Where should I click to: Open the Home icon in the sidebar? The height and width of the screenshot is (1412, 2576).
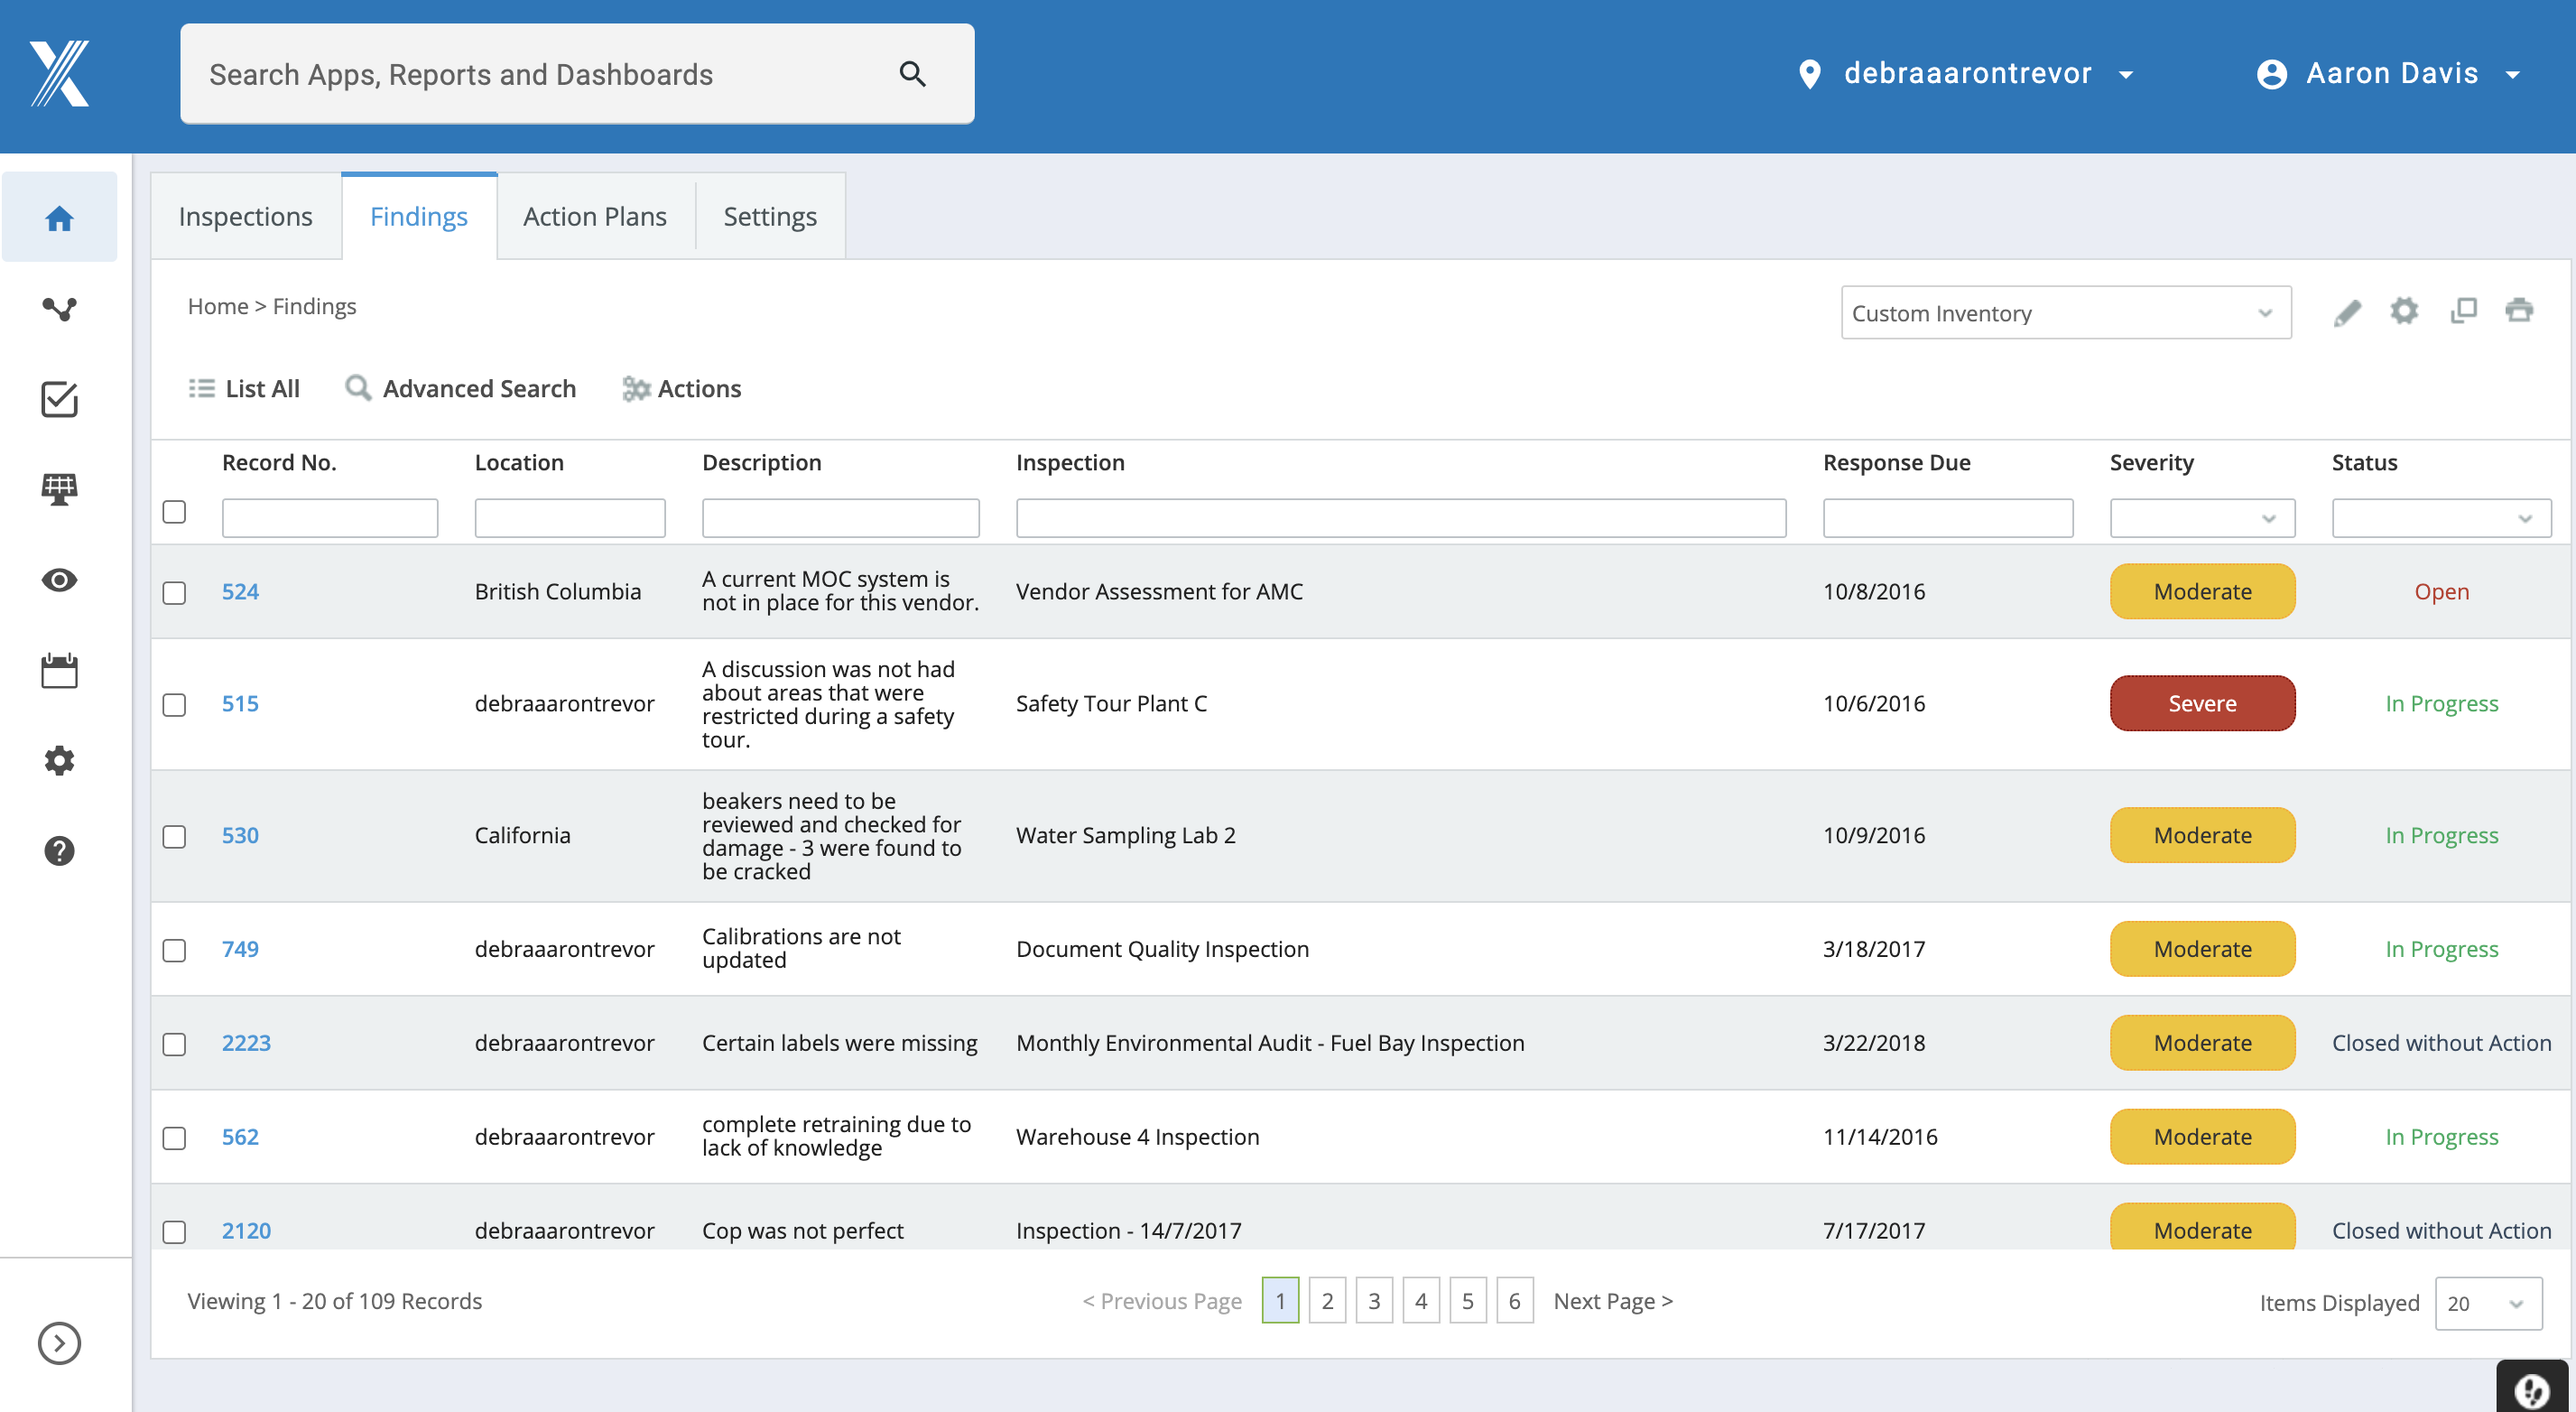pyautogui.click(x=59, y=217)
